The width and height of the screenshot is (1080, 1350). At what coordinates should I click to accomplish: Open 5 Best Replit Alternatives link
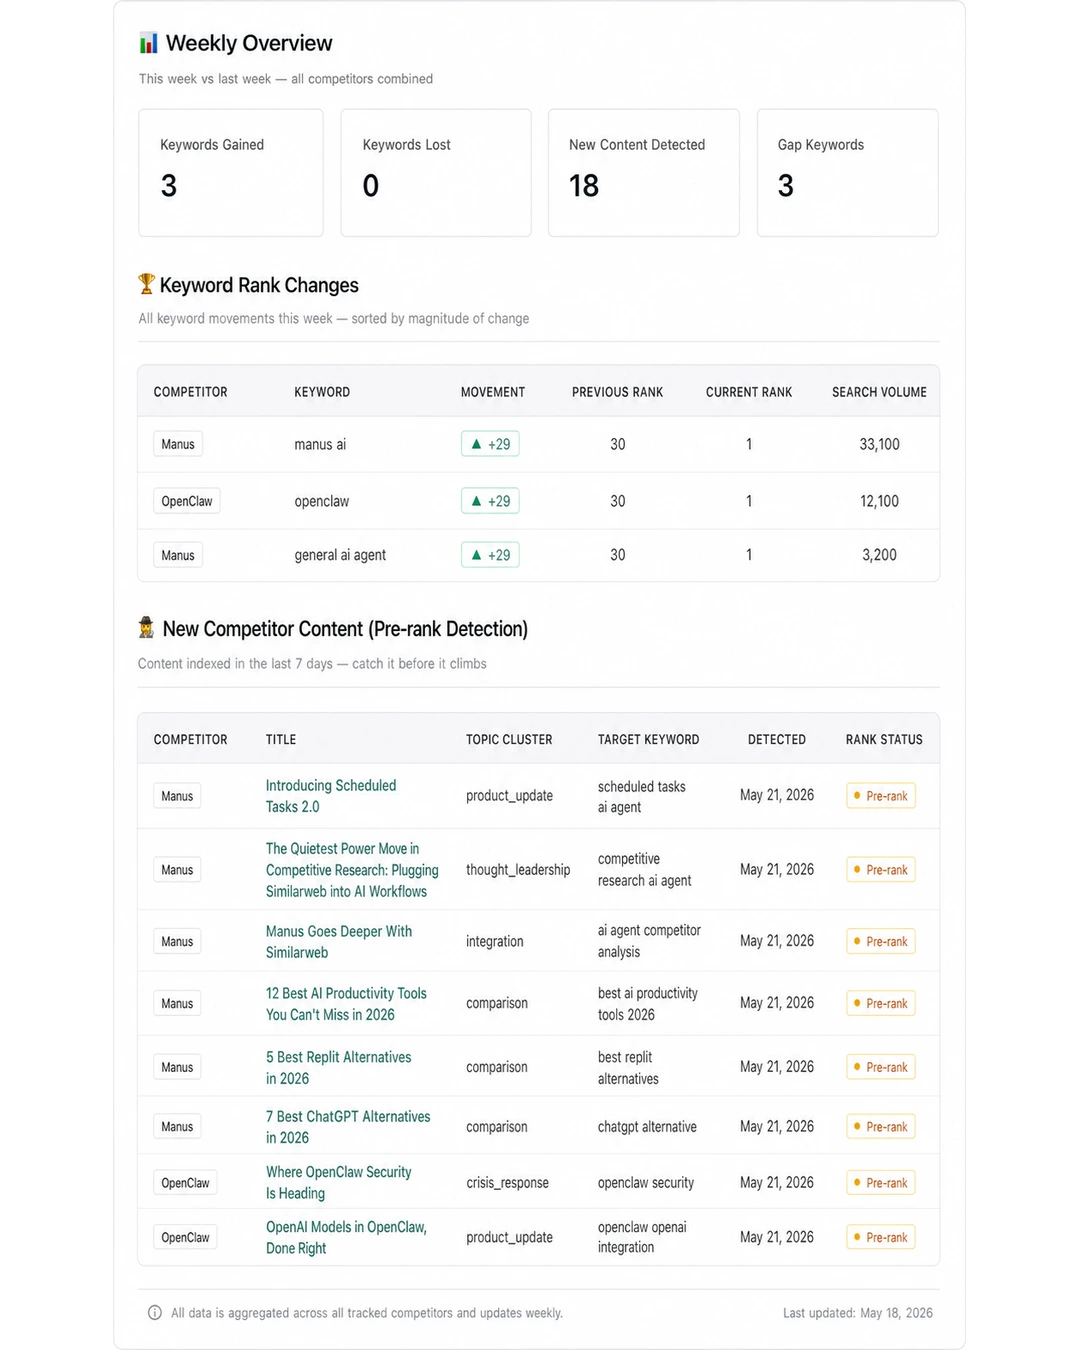click(338, 1068)
